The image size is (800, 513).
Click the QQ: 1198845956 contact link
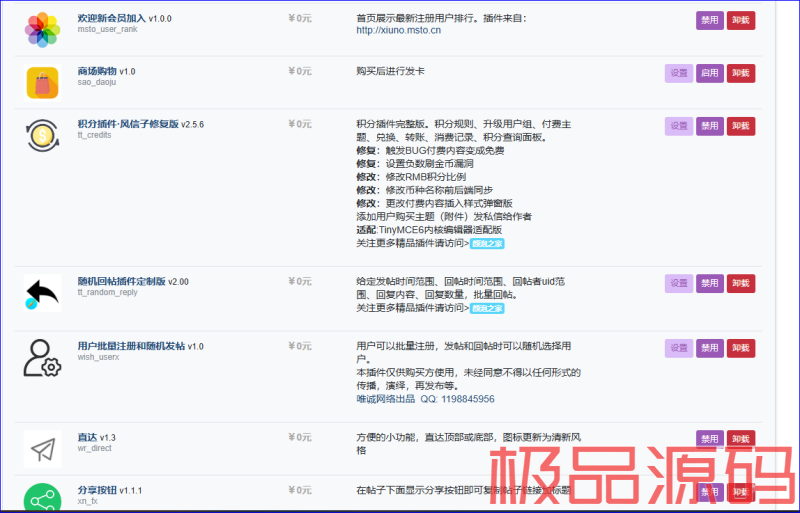click(457, 399)
